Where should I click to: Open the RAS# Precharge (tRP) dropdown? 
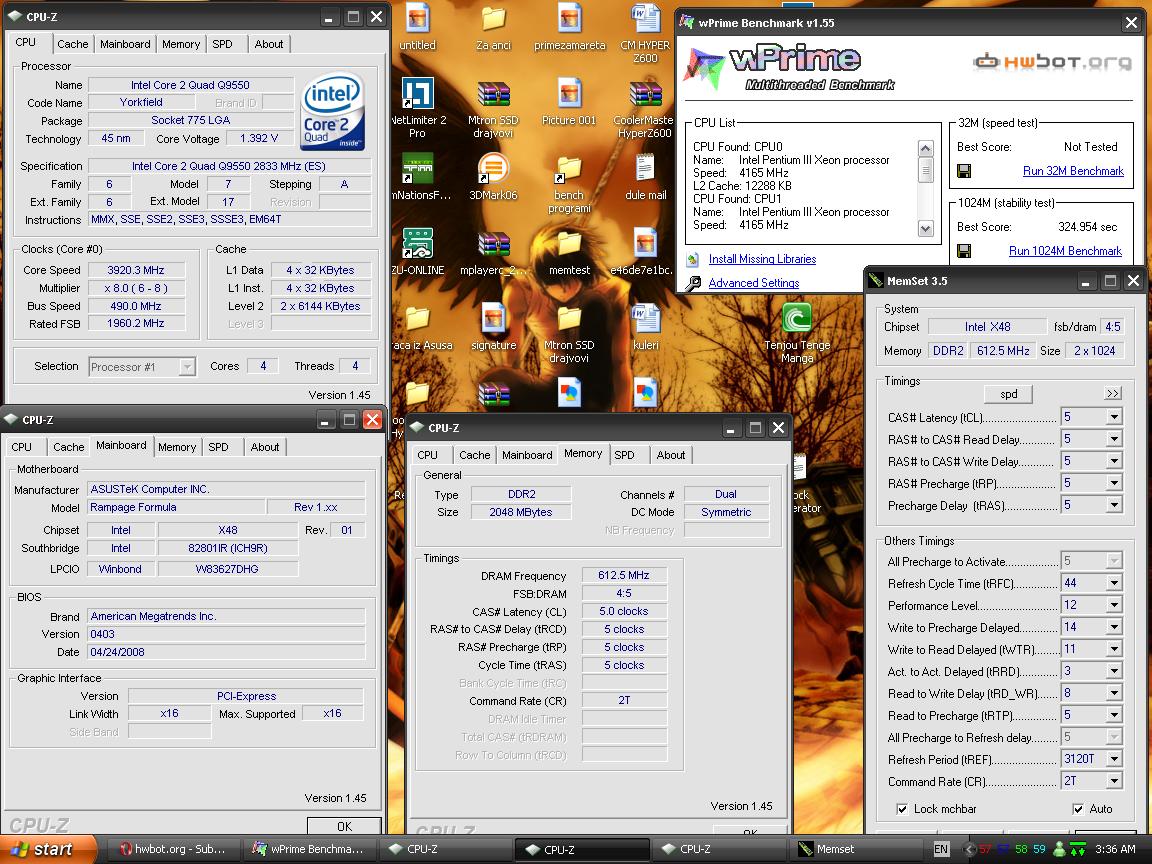(x=1114, y=483)
